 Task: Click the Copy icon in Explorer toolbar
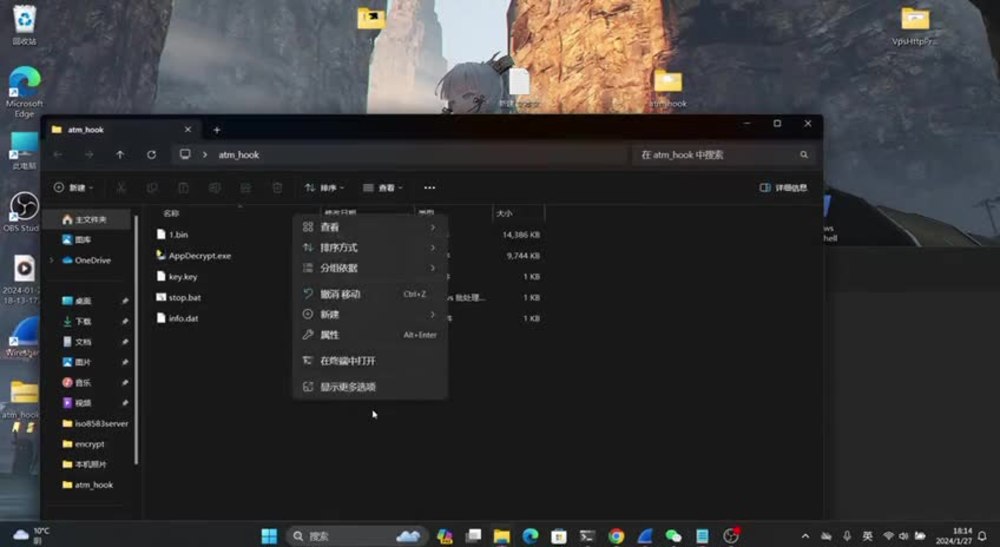coord(152,187)
